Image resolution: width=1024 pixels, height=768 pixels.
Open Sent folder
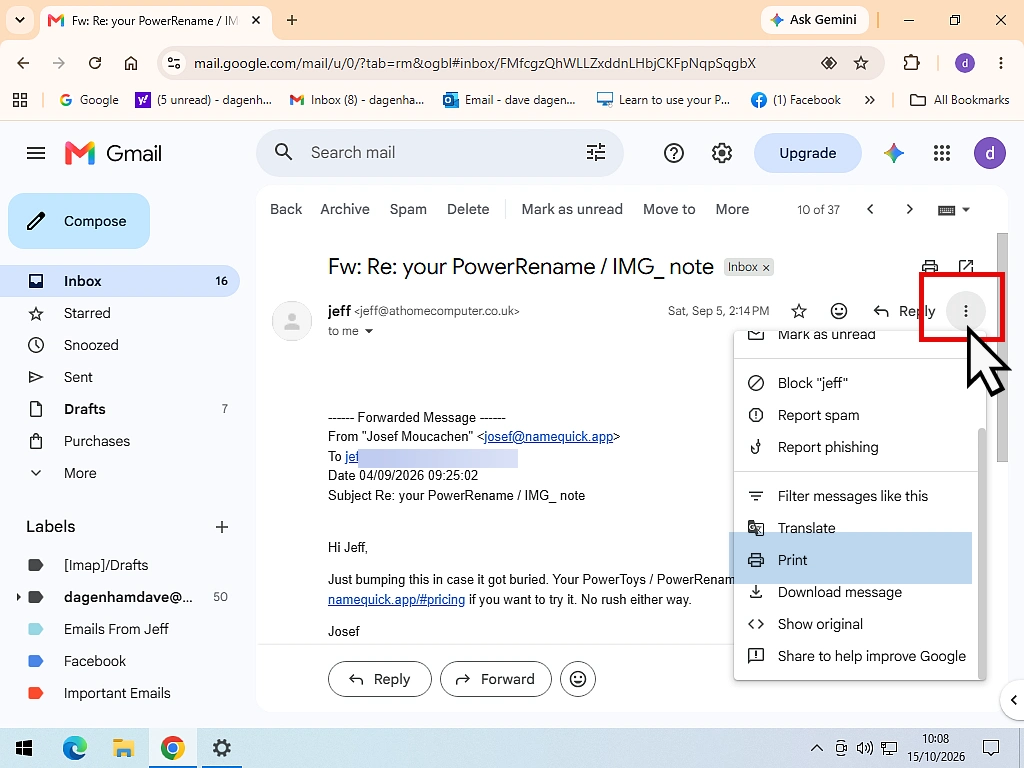[120, 377]
